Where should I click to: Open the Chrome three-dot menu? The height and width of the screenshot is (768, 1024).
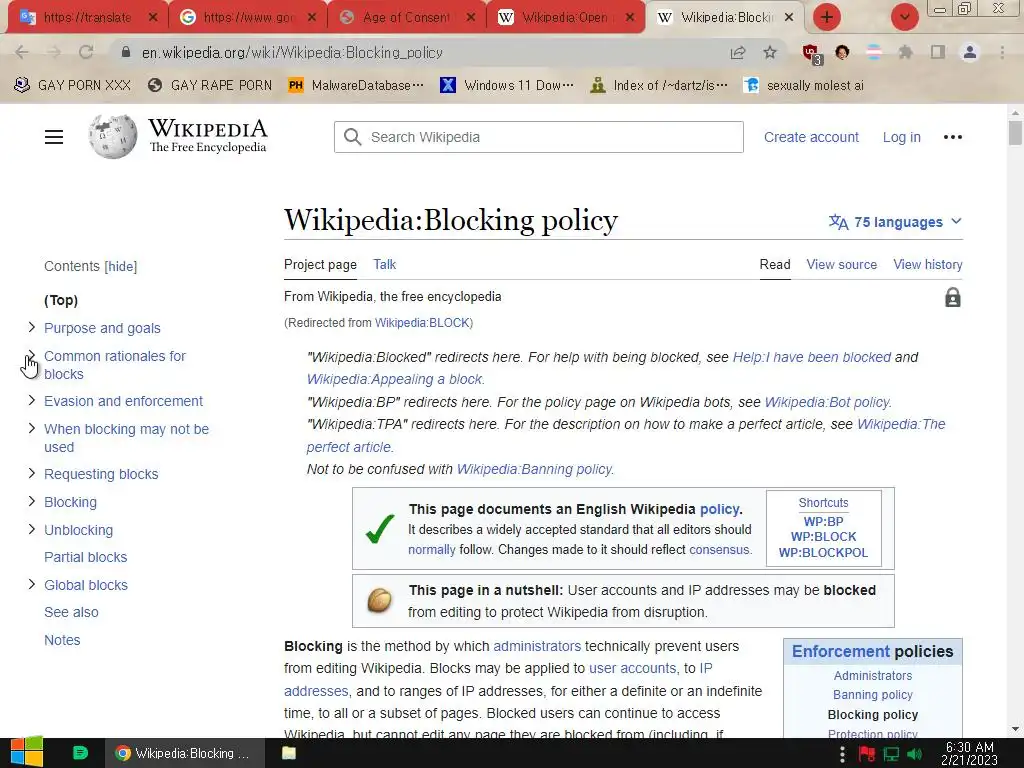[1002, 52]
